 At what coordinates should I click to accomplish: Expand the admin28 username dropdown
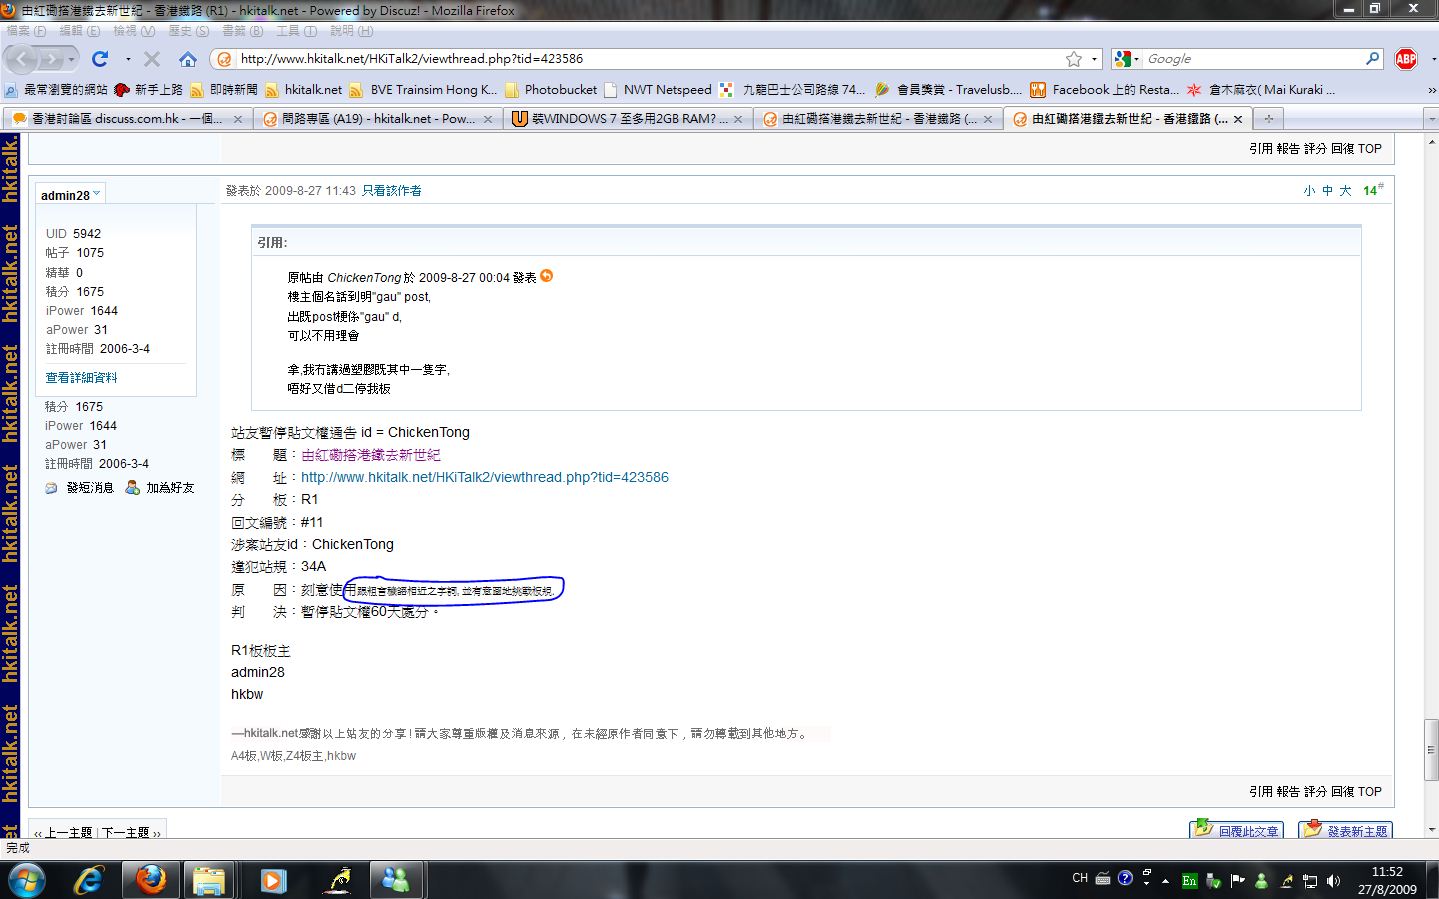tap(97, 193)
